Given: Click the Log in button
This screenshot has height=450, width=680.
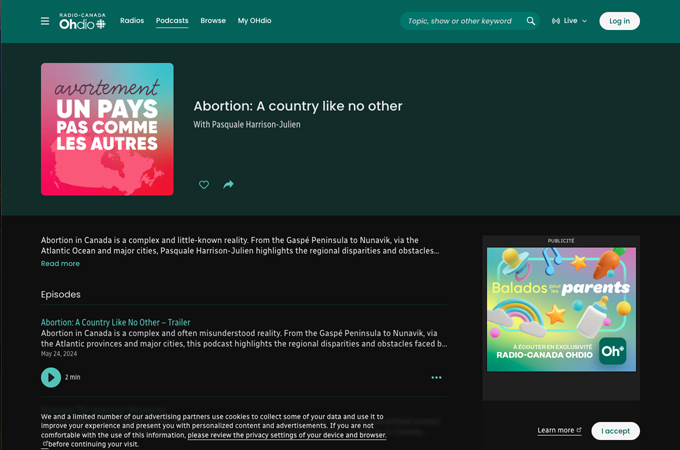Looking at the screenshot, I should click(x=619, y=21).
